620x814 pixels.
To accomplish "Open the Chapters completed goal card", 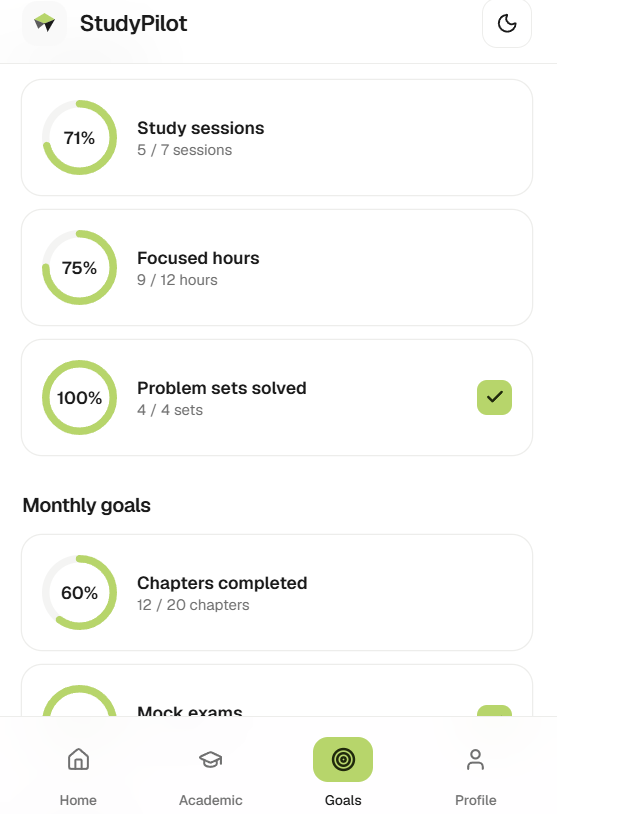I will (277, 592).
